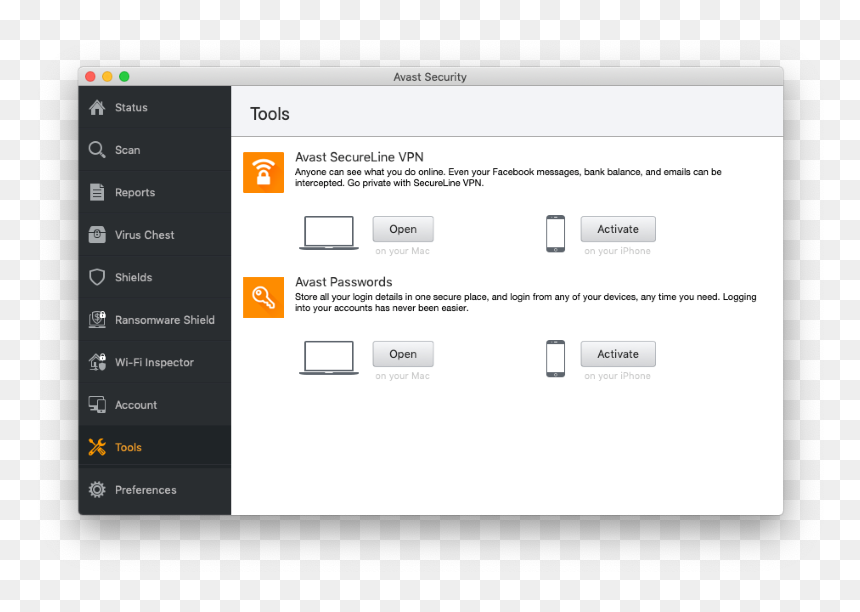Activate SecureLine VPN on your iPhone
Viewport: 860px width, 612px height.
coord(618,229)
